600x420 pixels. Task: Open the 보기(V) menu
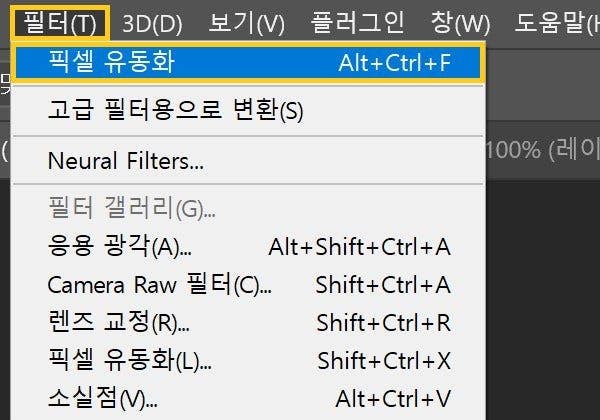point(247,22)
